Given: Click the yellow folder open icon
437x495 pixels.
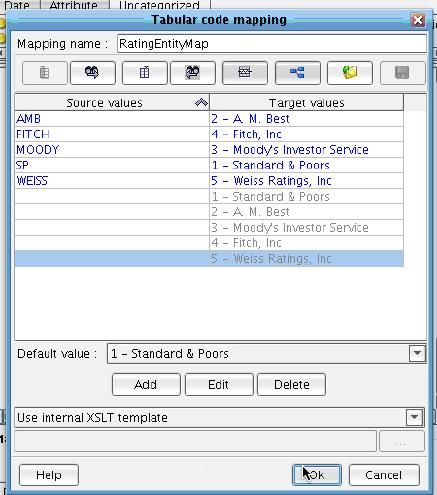Looking at the screenshot, I should 350,73.
